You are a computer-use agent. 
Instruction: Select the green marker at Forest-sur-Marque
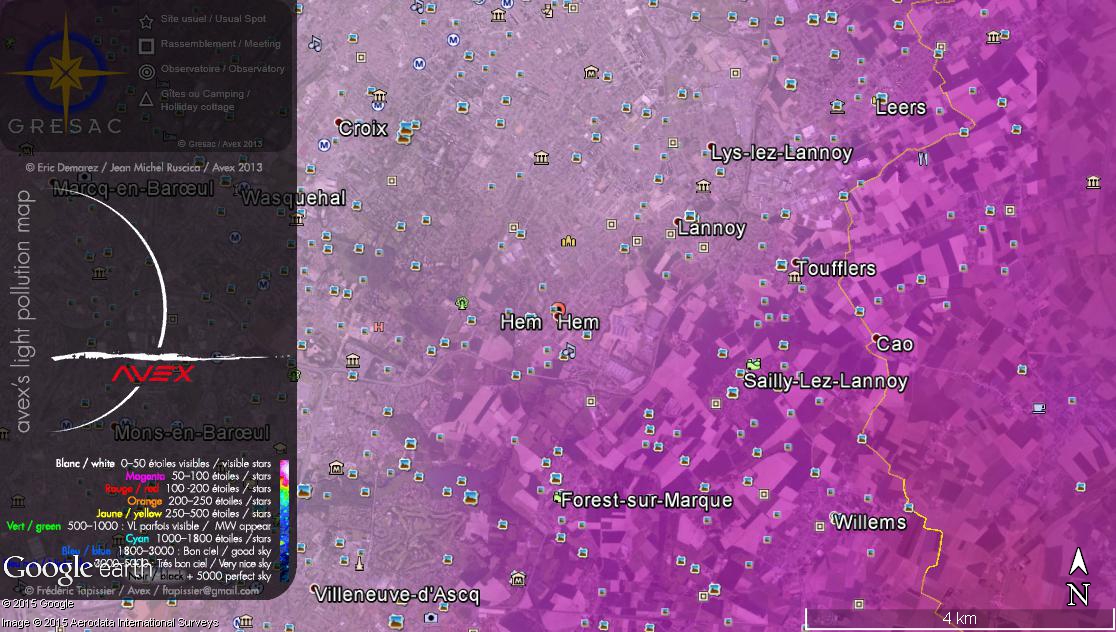(x=557, y=496)
